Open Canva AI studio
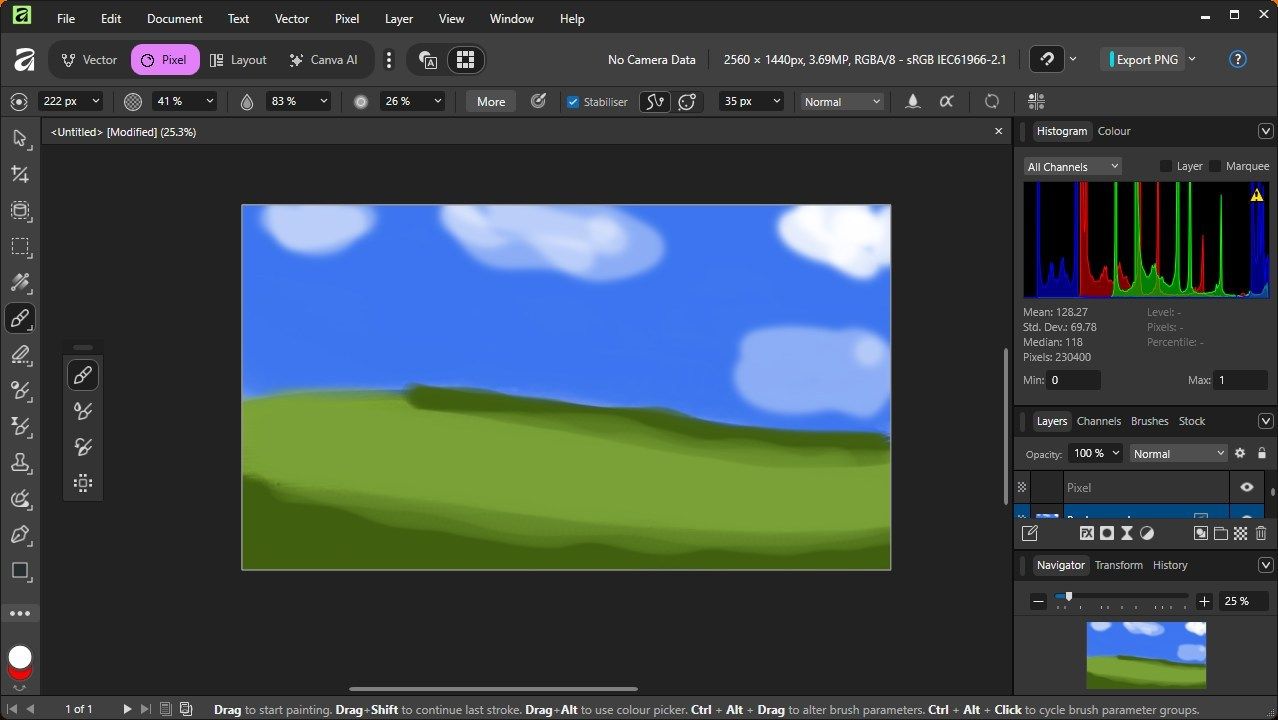This screenshot has height=720, width=1278. coord(323,60)
